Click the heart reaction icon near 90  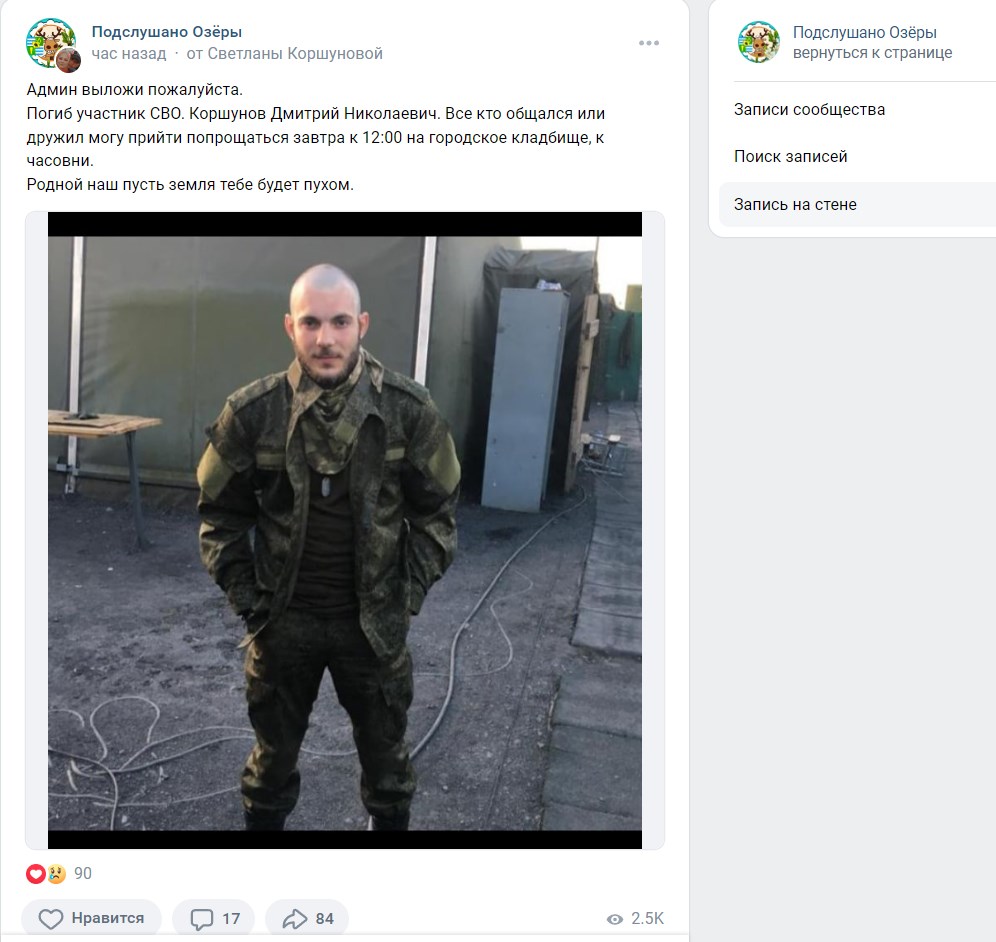coord(36,874)
